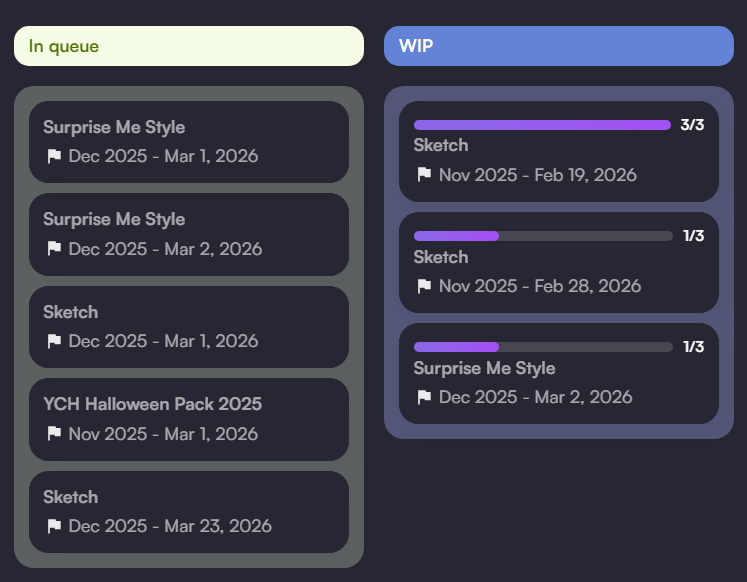Click the flag icon on the WIP Sketch card due Feb 28, 2026
This screenshot has height=582, width=747.
pyautogui.click(x=424, y=286)
